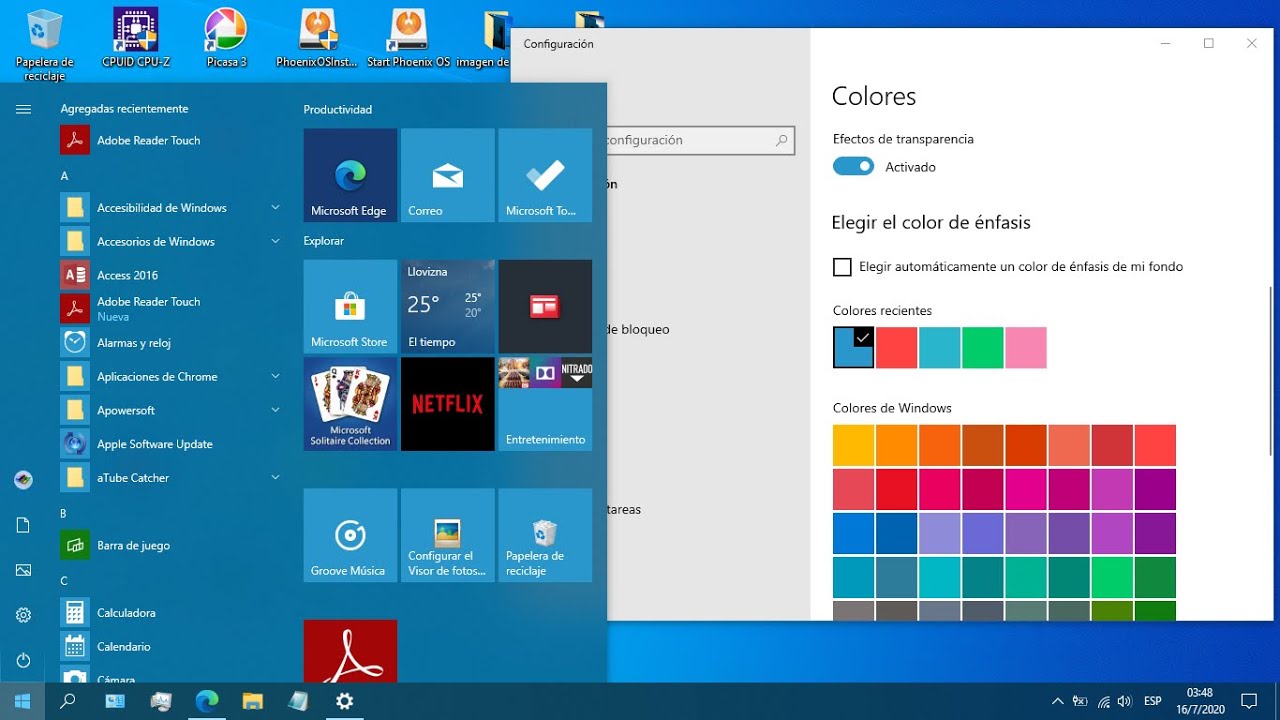
Task: Open the Microsoft Edge tile in Start
Action: pyautogui.click(x=350, y=175)
